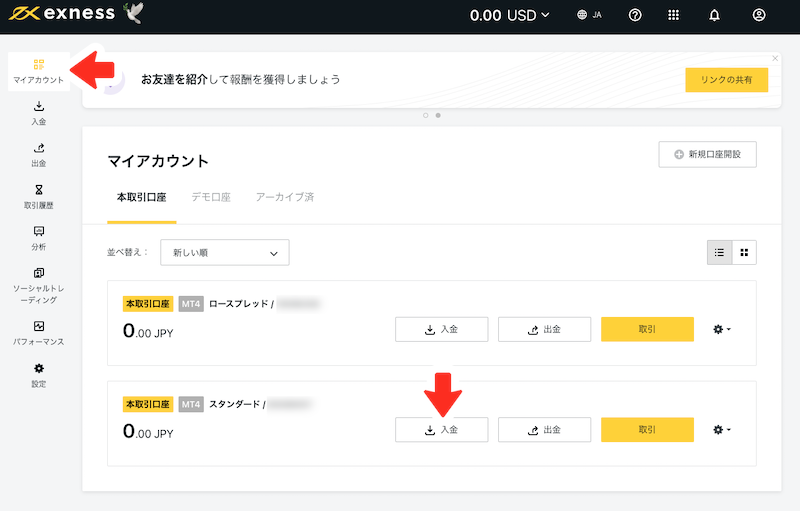Switch to the デモ口座 tab
800x511 pixels.
coord(211,197)
